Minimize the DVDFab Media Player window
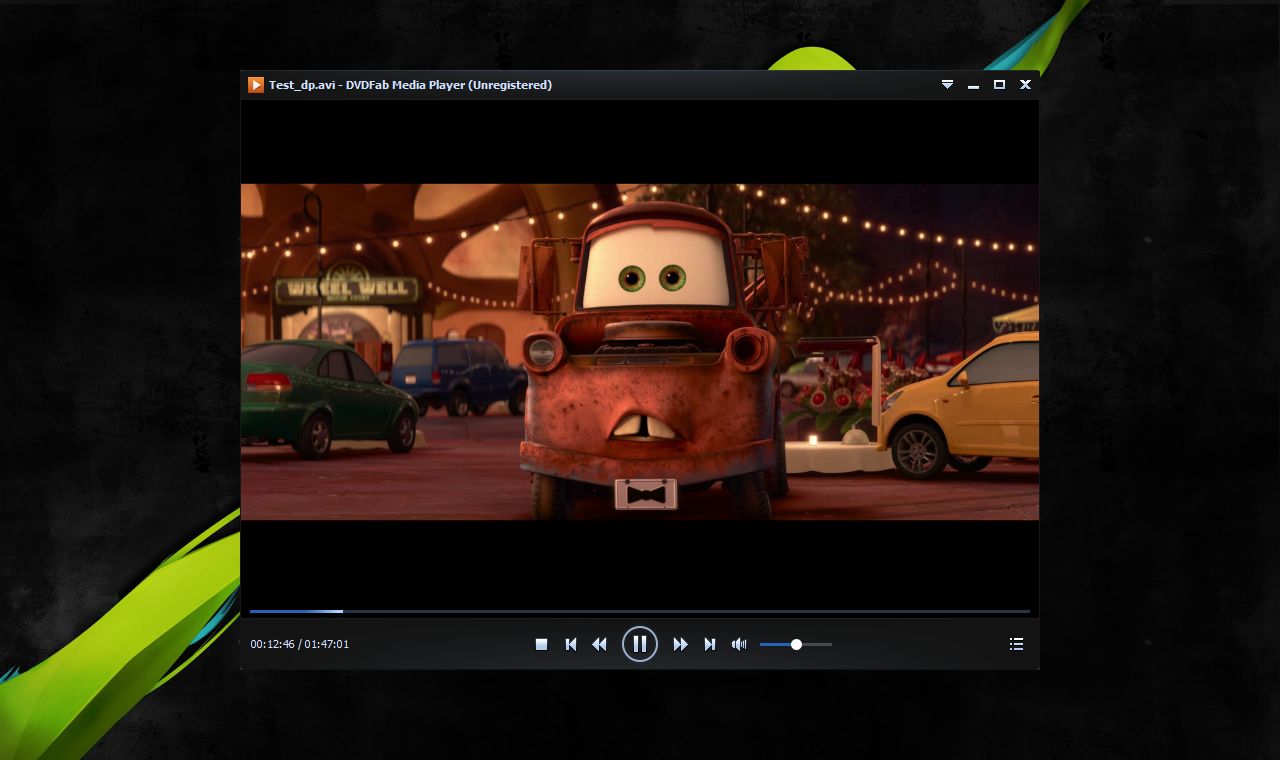 973,86
